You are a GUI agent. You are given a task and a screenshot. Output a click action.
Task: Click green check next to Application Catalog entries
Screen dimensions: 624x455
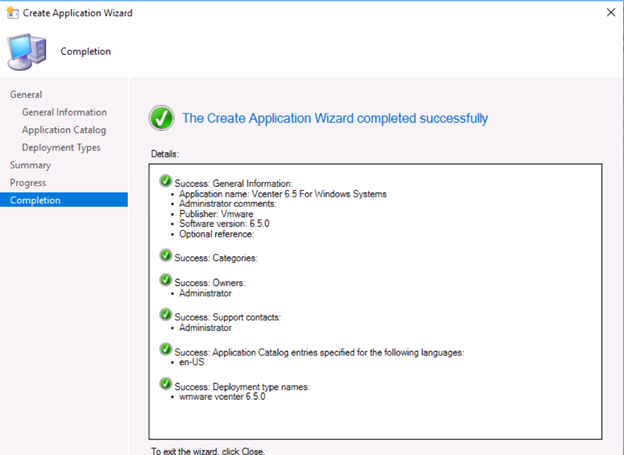(x=166, y=350)
